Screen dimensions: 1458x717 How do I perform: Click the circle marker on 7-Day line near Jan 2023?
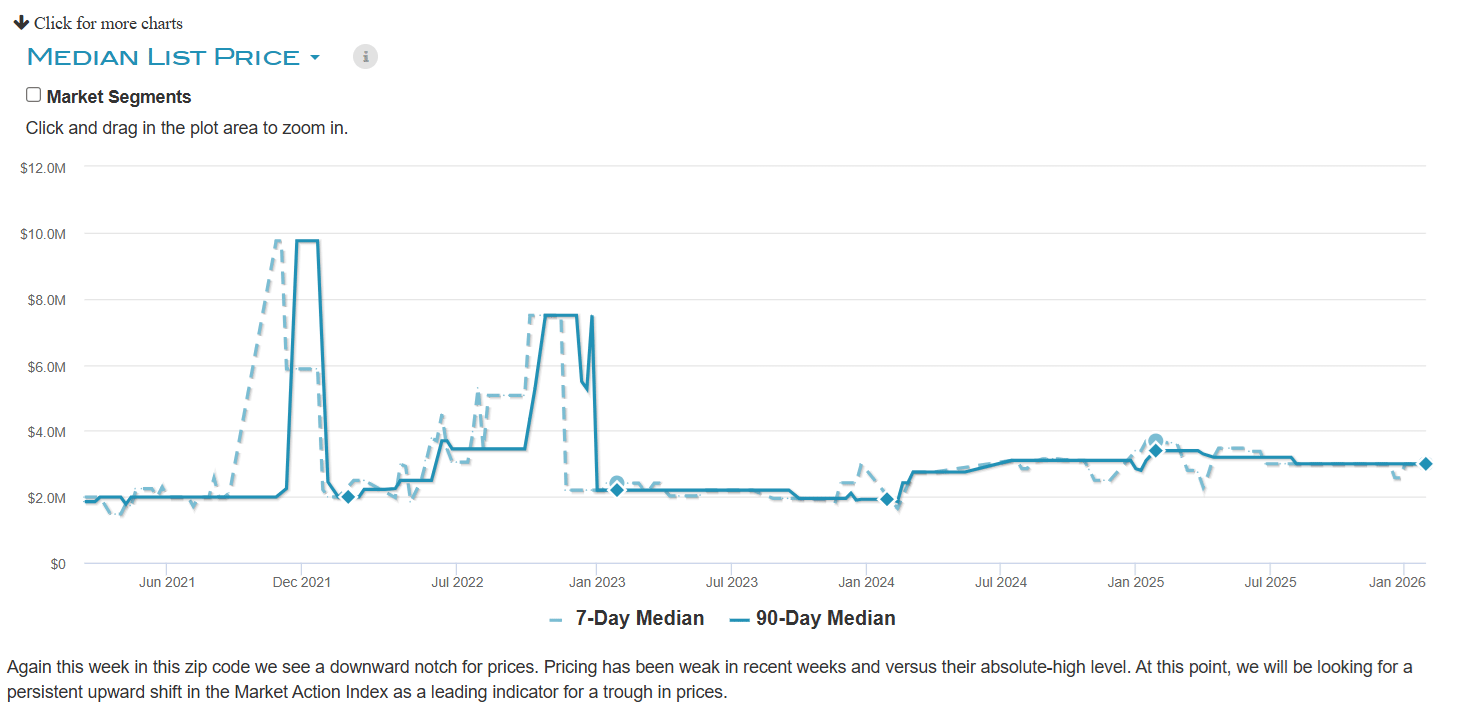point(617,483)
